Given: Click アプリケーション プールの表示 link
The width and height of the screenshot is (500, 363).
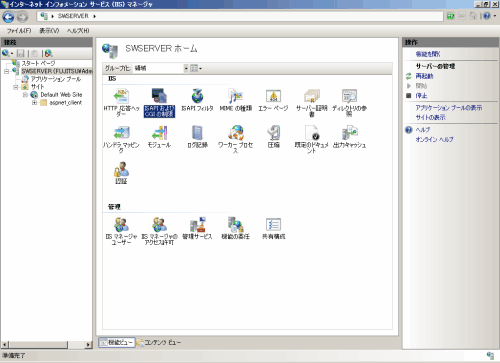Looking at the screenshot, I should pos(449,108).
